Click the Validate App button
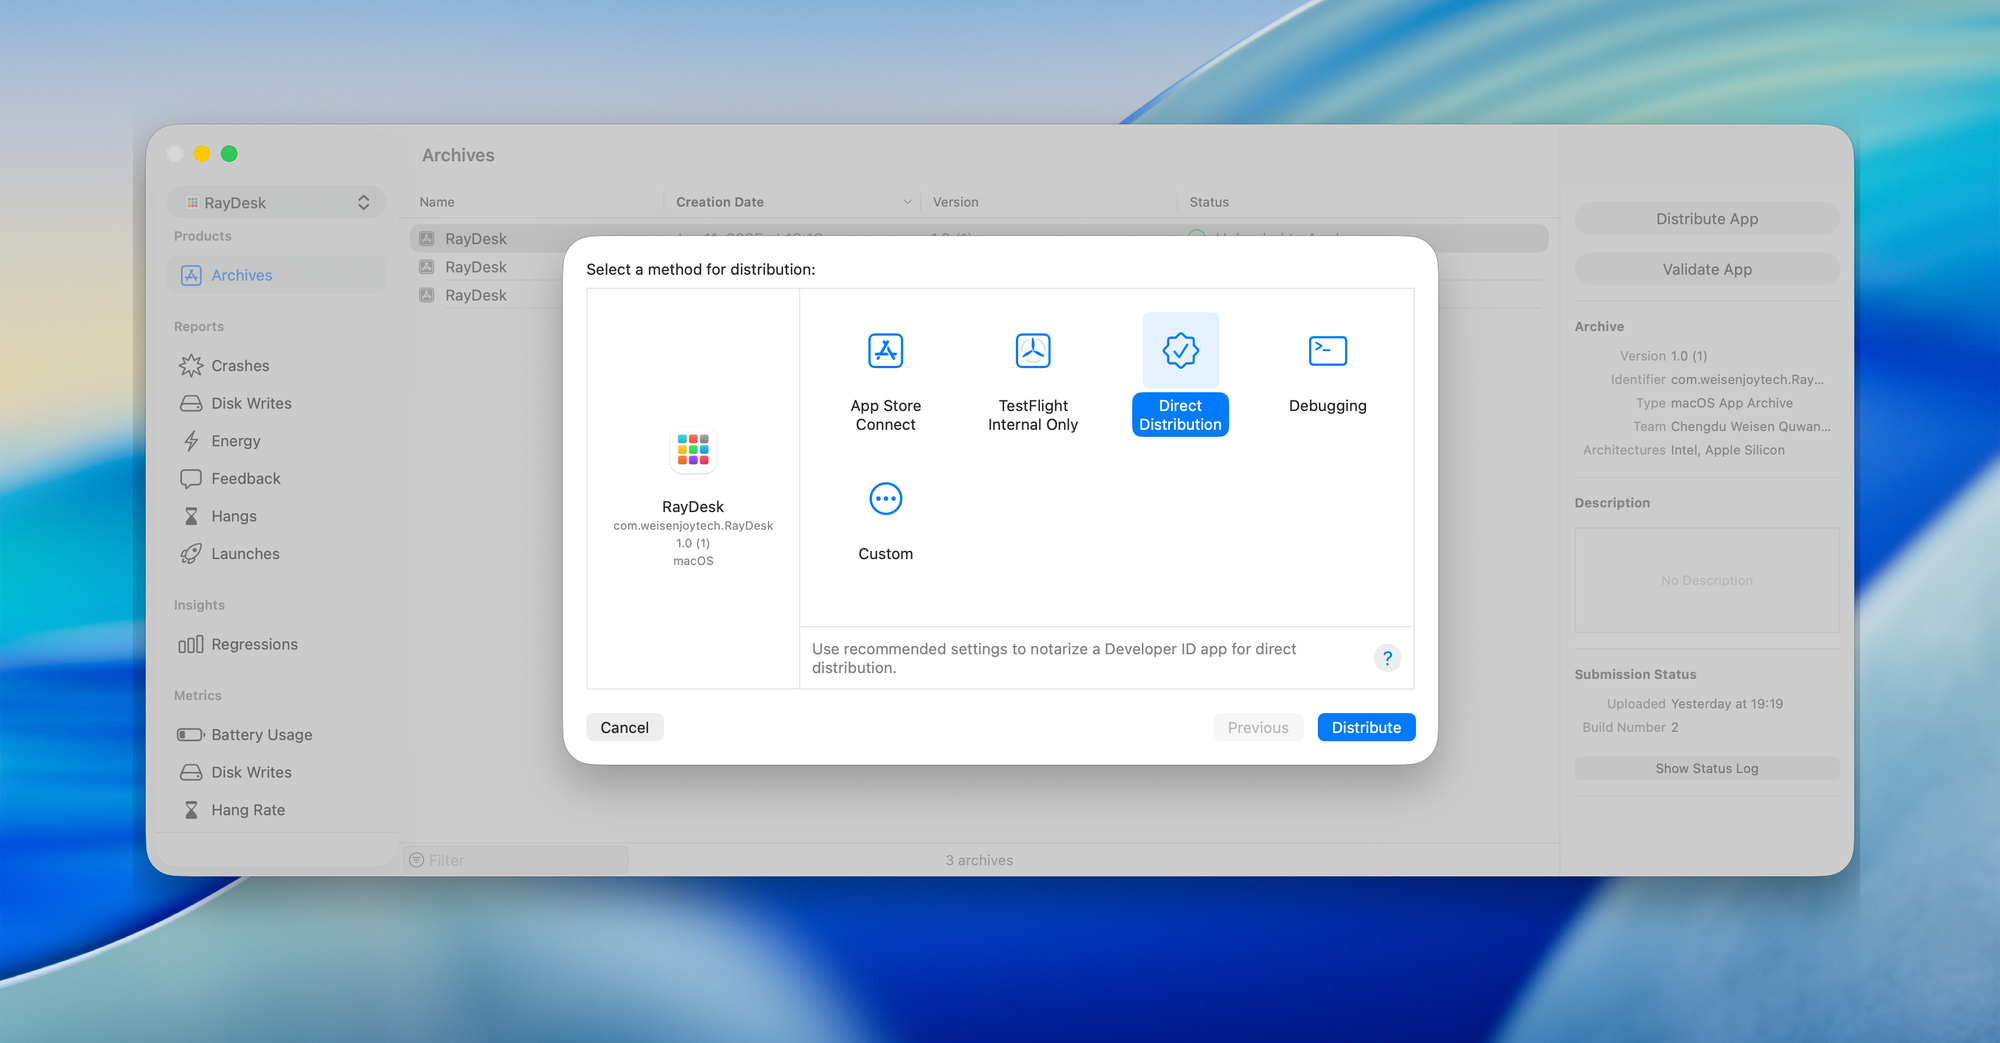 coord(1706,270)
